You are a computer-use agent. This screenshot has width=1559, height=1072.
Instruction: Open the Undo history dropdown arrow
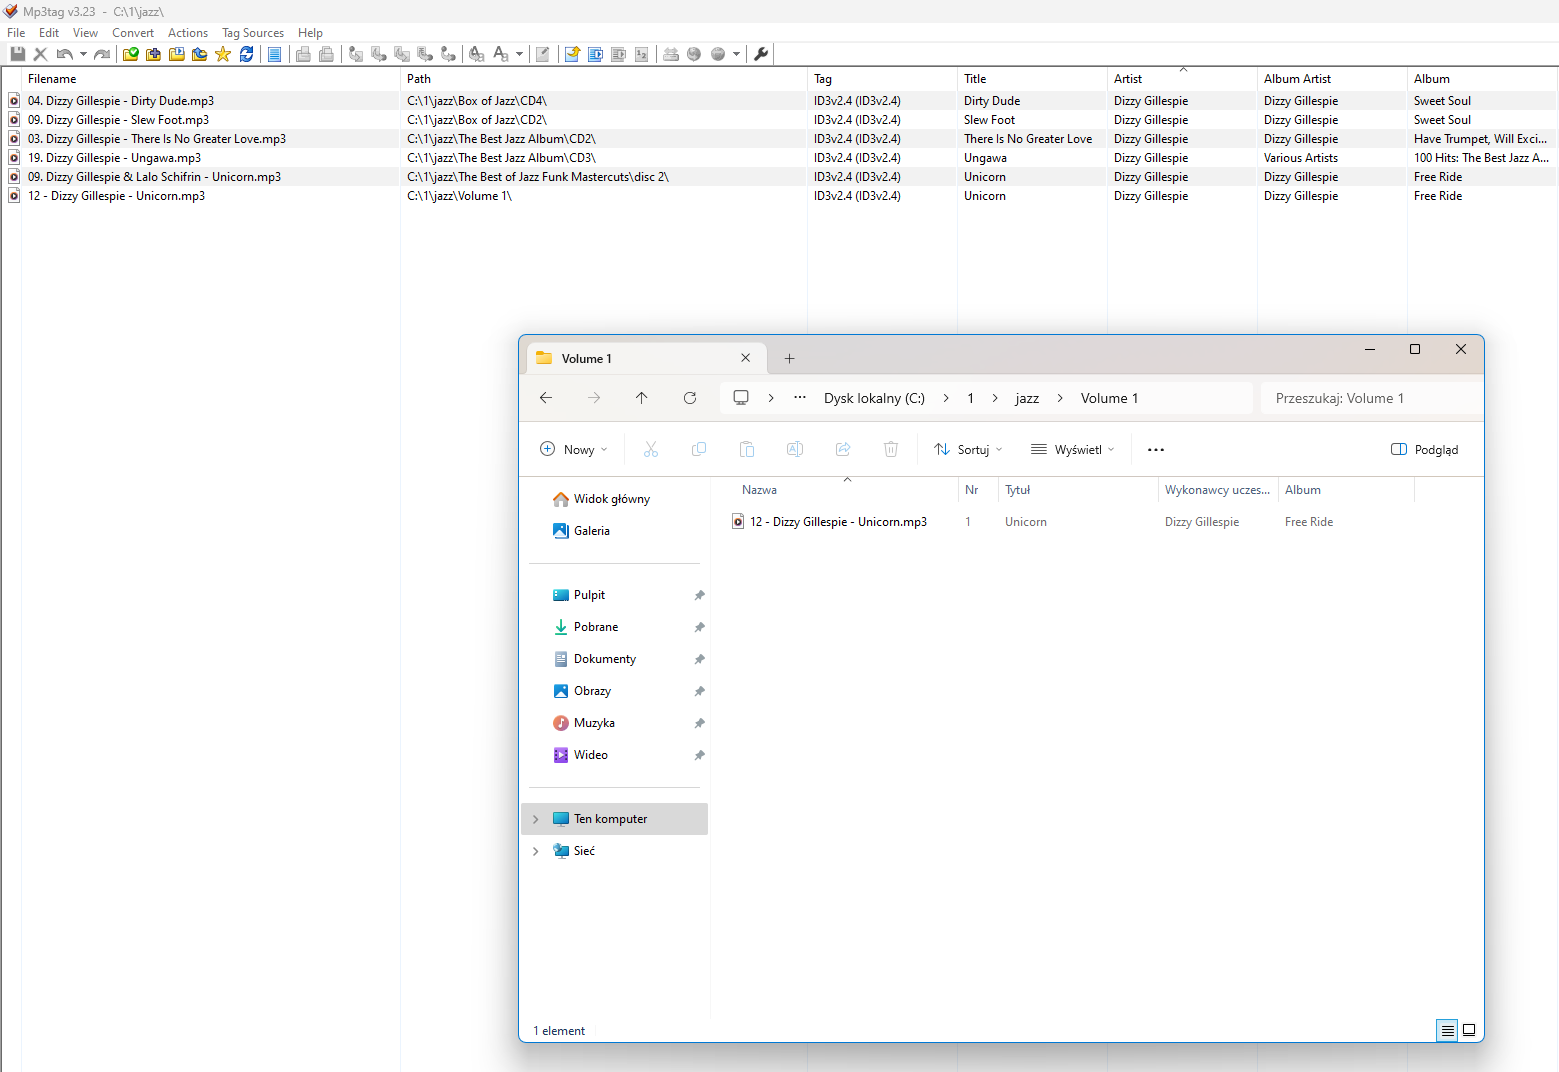pos(83,54)
